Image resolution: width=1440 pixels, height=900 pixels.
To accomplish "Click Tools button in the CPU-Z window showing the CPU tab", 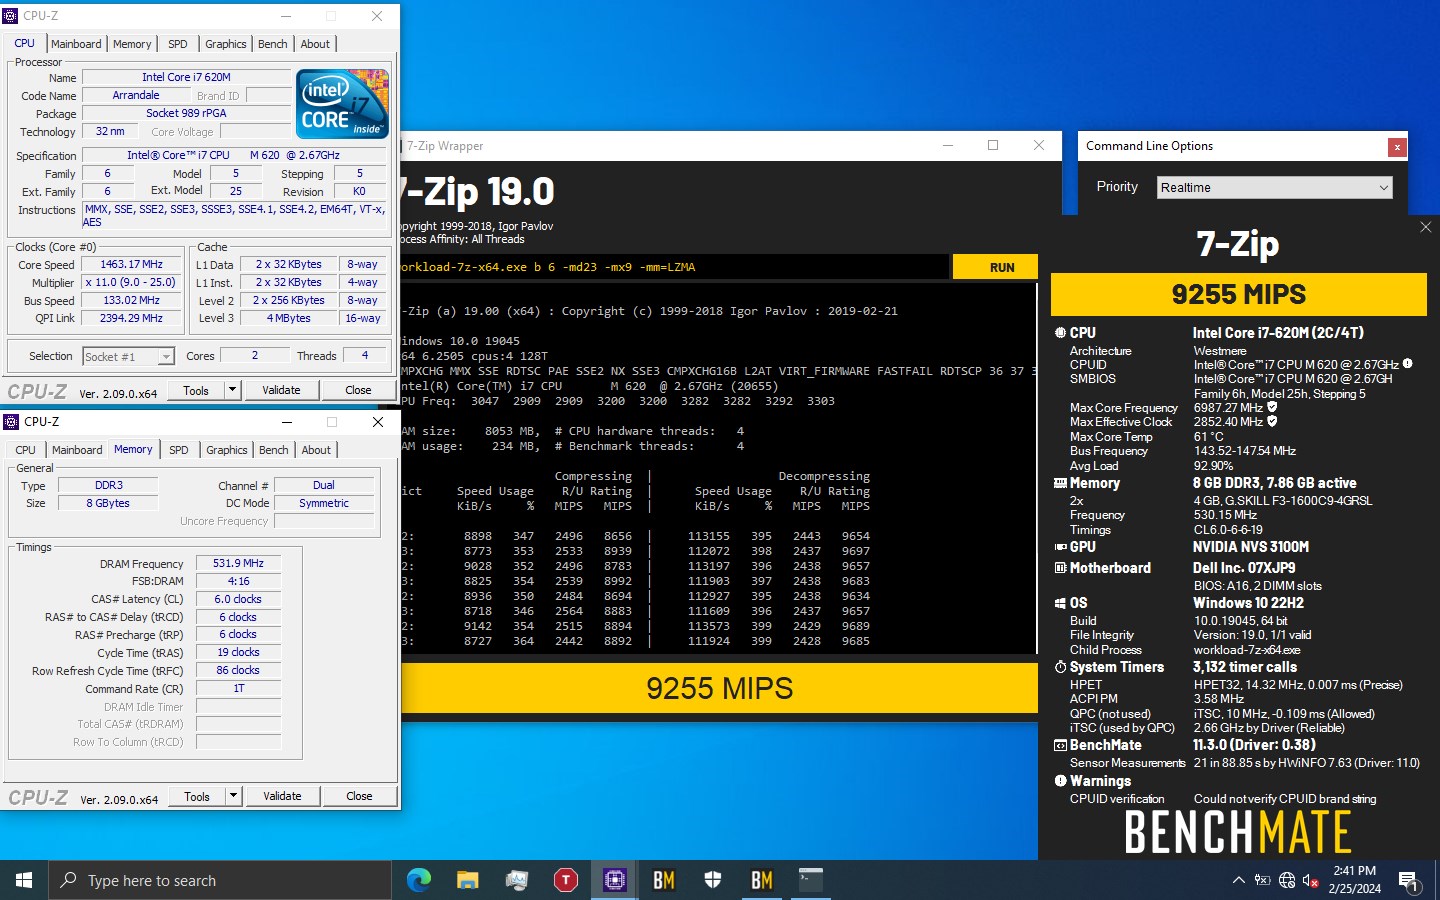I will (196, 390).
